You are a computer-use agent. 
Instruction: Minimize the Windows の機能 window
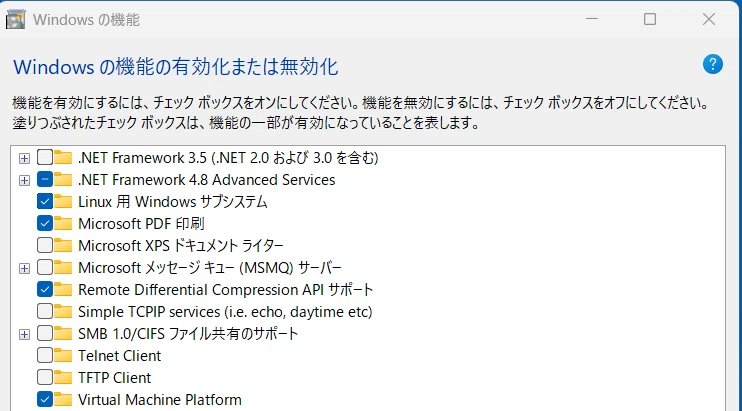[592, 19]
